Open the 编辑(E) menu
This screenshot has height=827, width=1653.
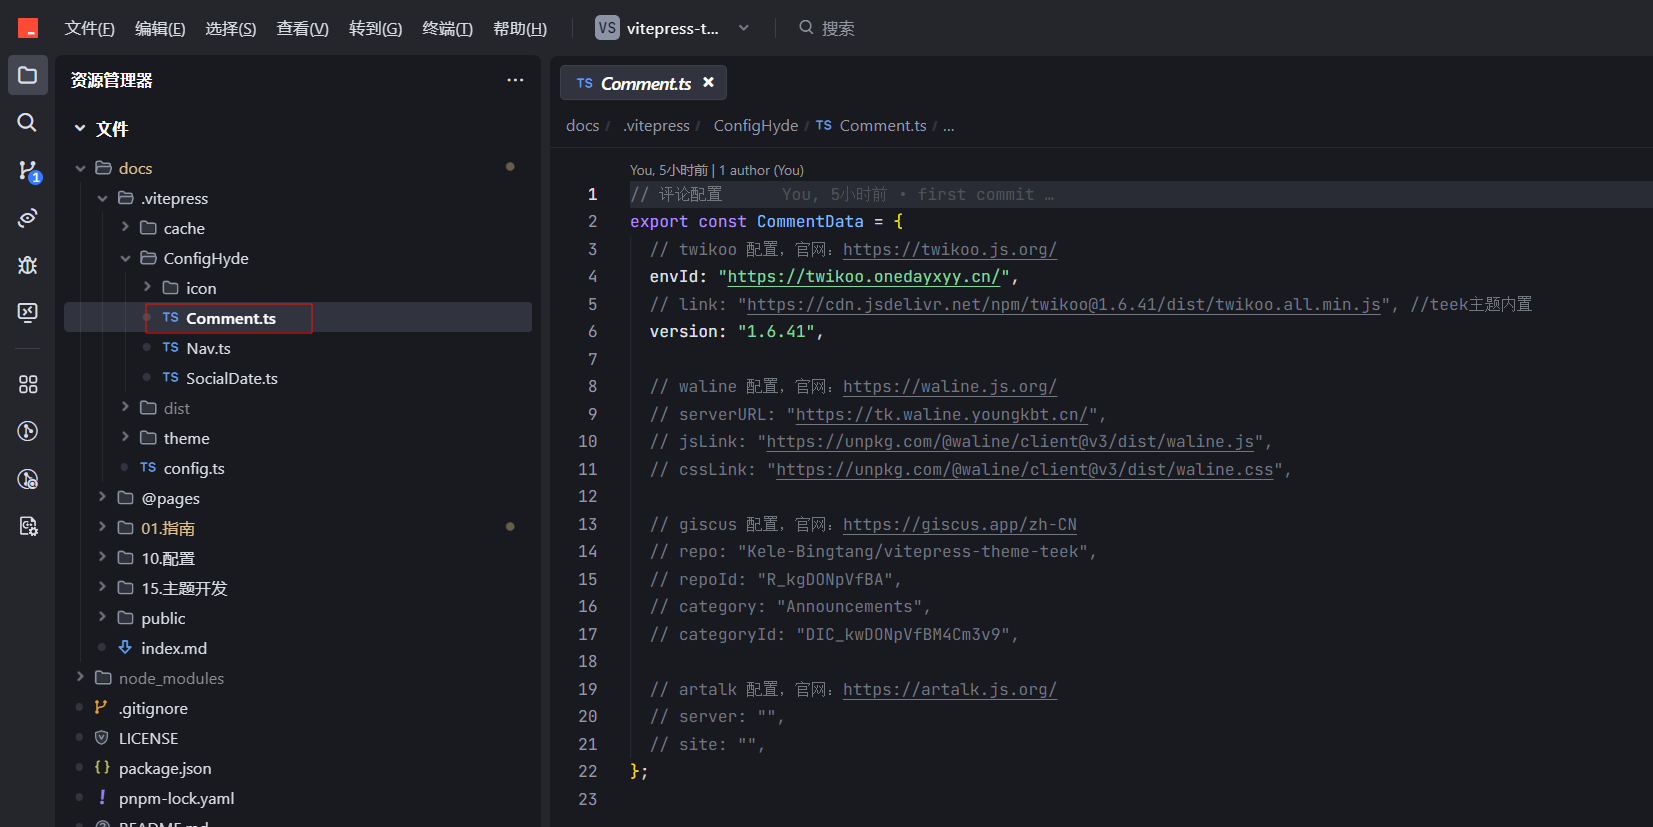click(x=160, y=28)
